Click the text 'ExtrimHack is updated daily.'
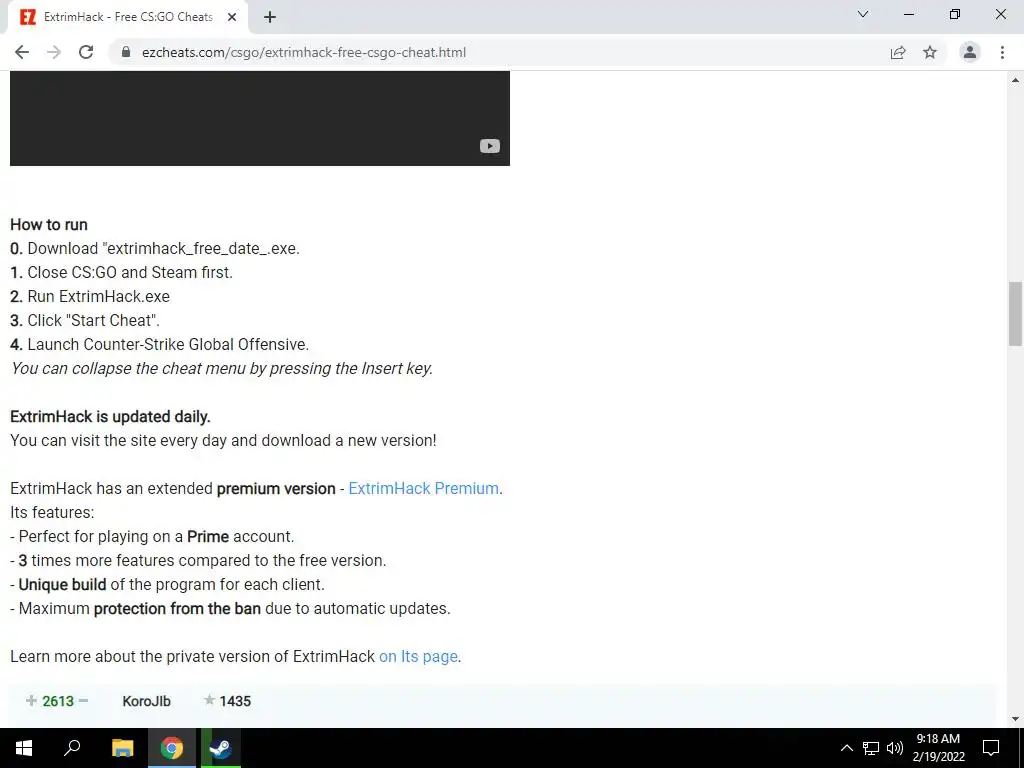The image size is (1024, 768). click(x=110, y=417)
